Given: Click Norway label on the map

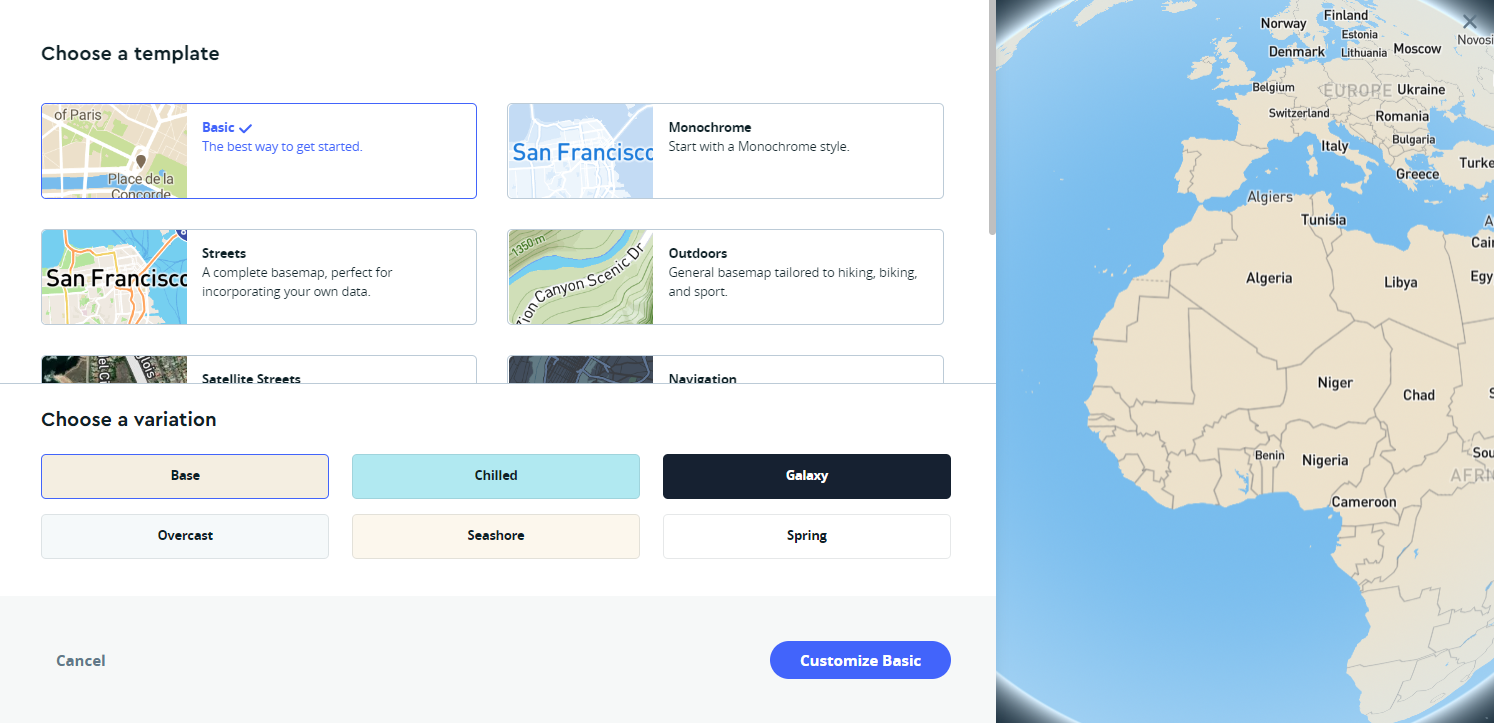Looking at the screenshot, I should [1283, 23].
